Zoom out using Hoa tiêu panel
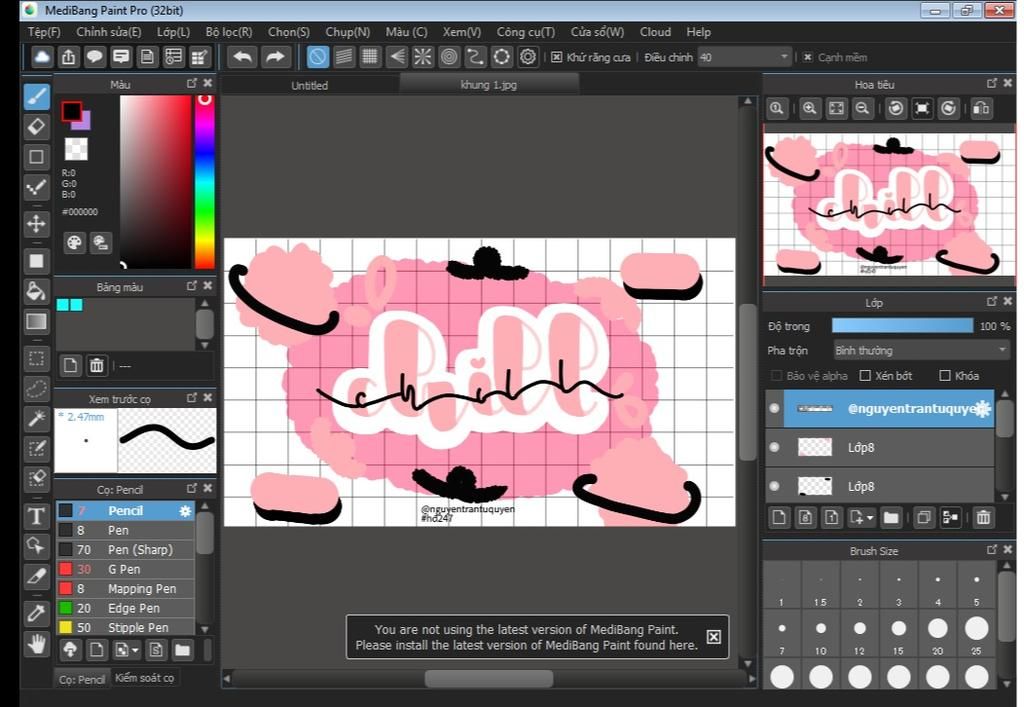This screenshot has height=707, width=1024. coord(862,108)
